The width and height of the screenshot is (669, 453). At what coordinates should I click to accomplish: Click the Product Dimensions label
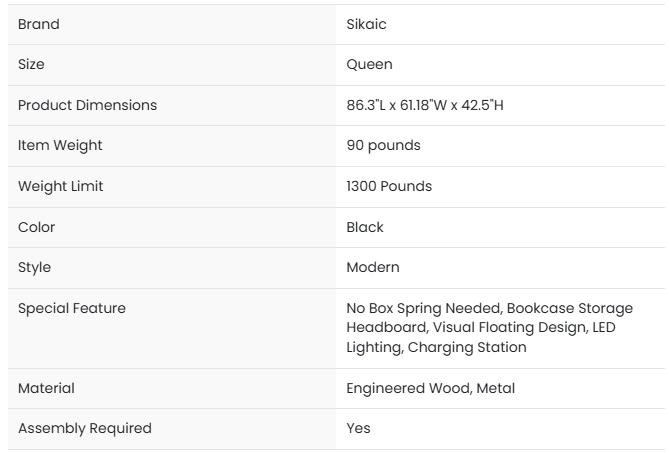coord(87,105)
